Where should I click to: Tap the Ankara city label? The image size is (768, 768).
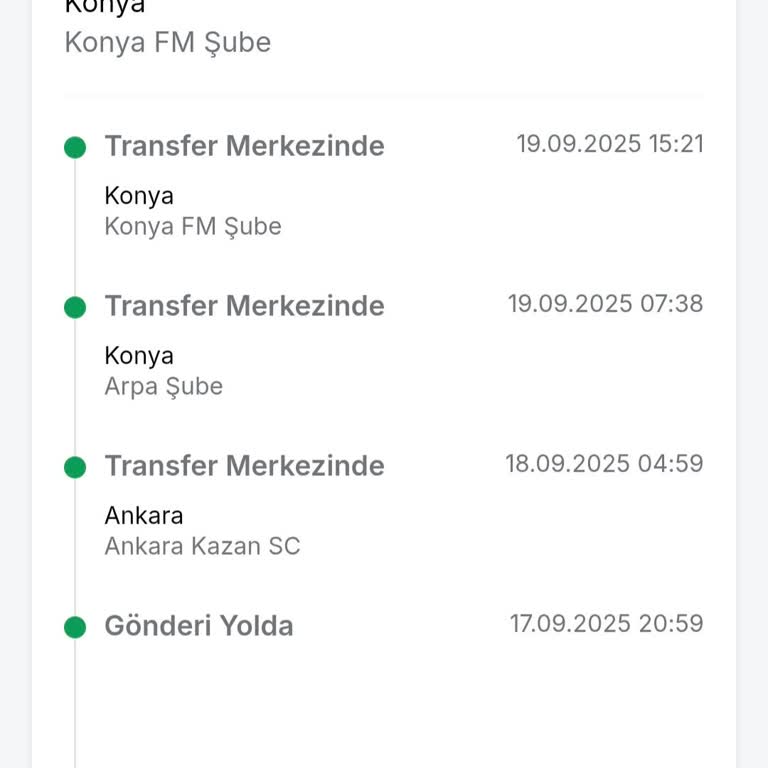coord(144,516)
